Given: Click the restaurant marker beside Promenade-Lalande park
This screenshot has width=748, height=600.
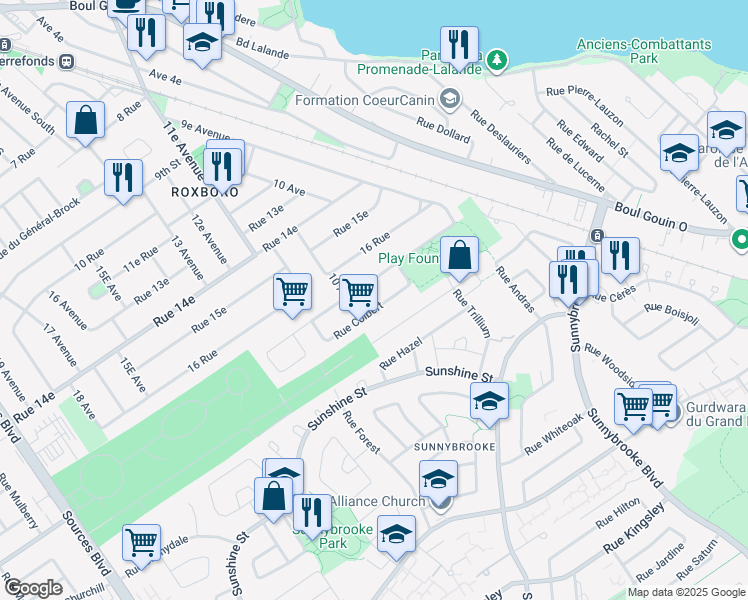Looking at the screenshot, I should tap(459, 44).
